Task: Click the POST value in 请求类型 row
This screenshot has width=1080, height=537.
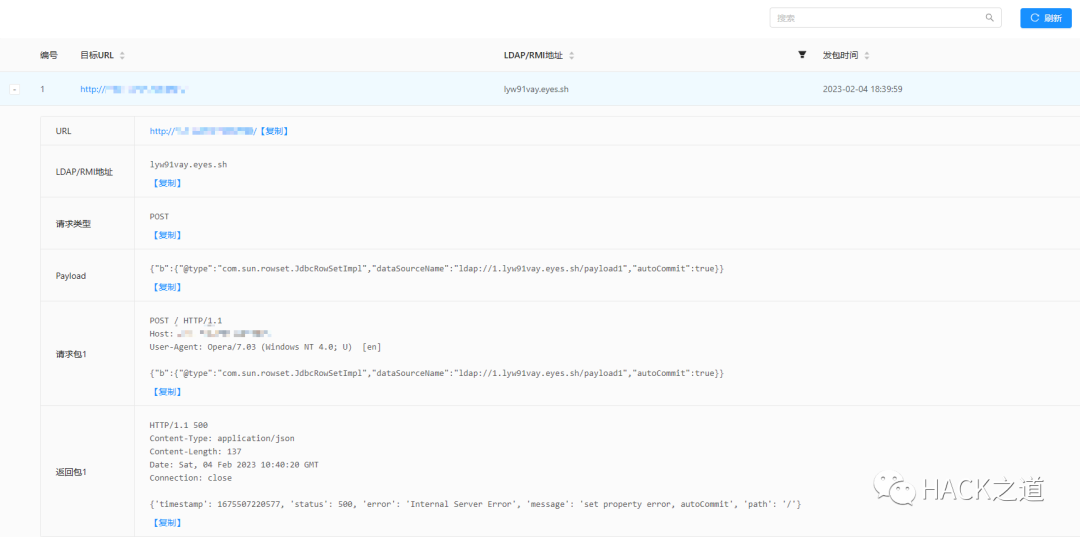Action: 159,216
